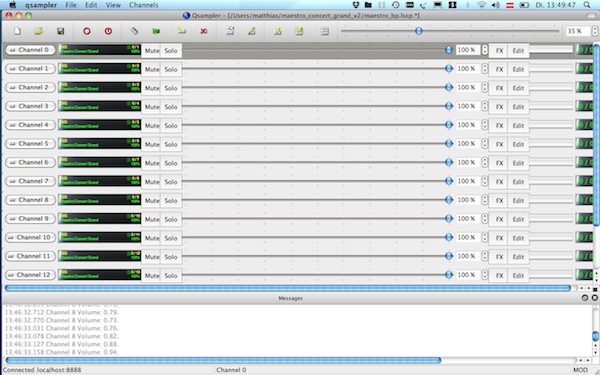The height and width of the screenshot is (375, 600).
Task: Click the red Restart power icon
Action: pos(109,31)
